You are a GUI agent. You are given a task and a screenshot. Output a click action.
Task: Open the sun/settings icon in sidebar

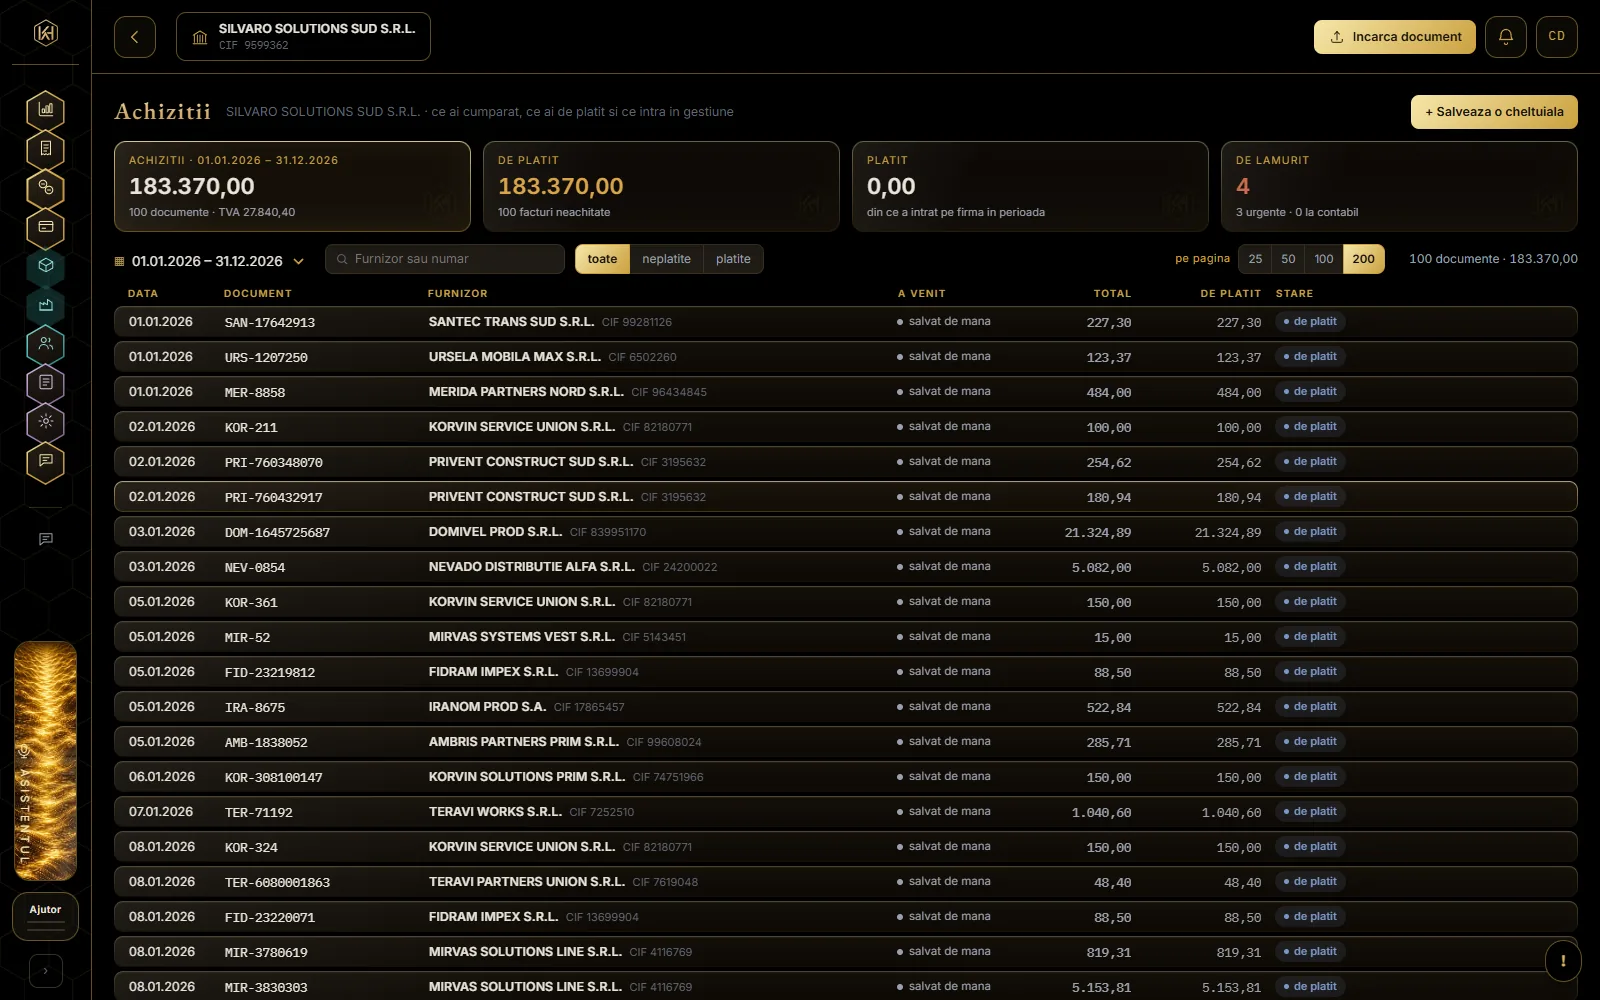pos(46,422)
